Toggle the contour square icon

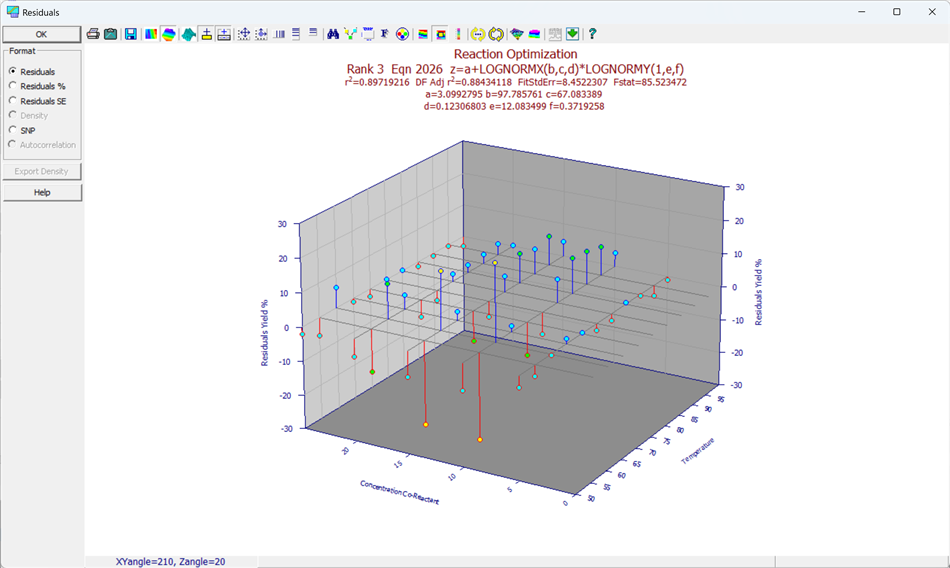pyautogui.click(x=440, y=34)
